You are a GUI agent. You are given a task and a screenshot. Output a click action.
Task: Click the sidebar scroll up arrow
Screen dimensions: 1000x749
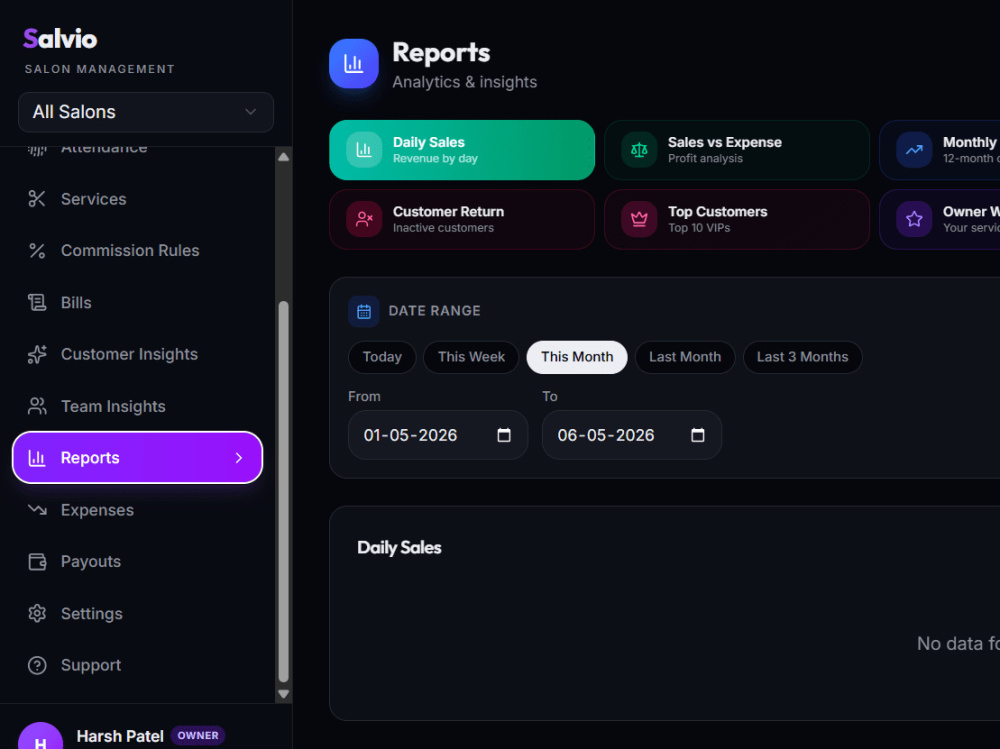point(284,157)
